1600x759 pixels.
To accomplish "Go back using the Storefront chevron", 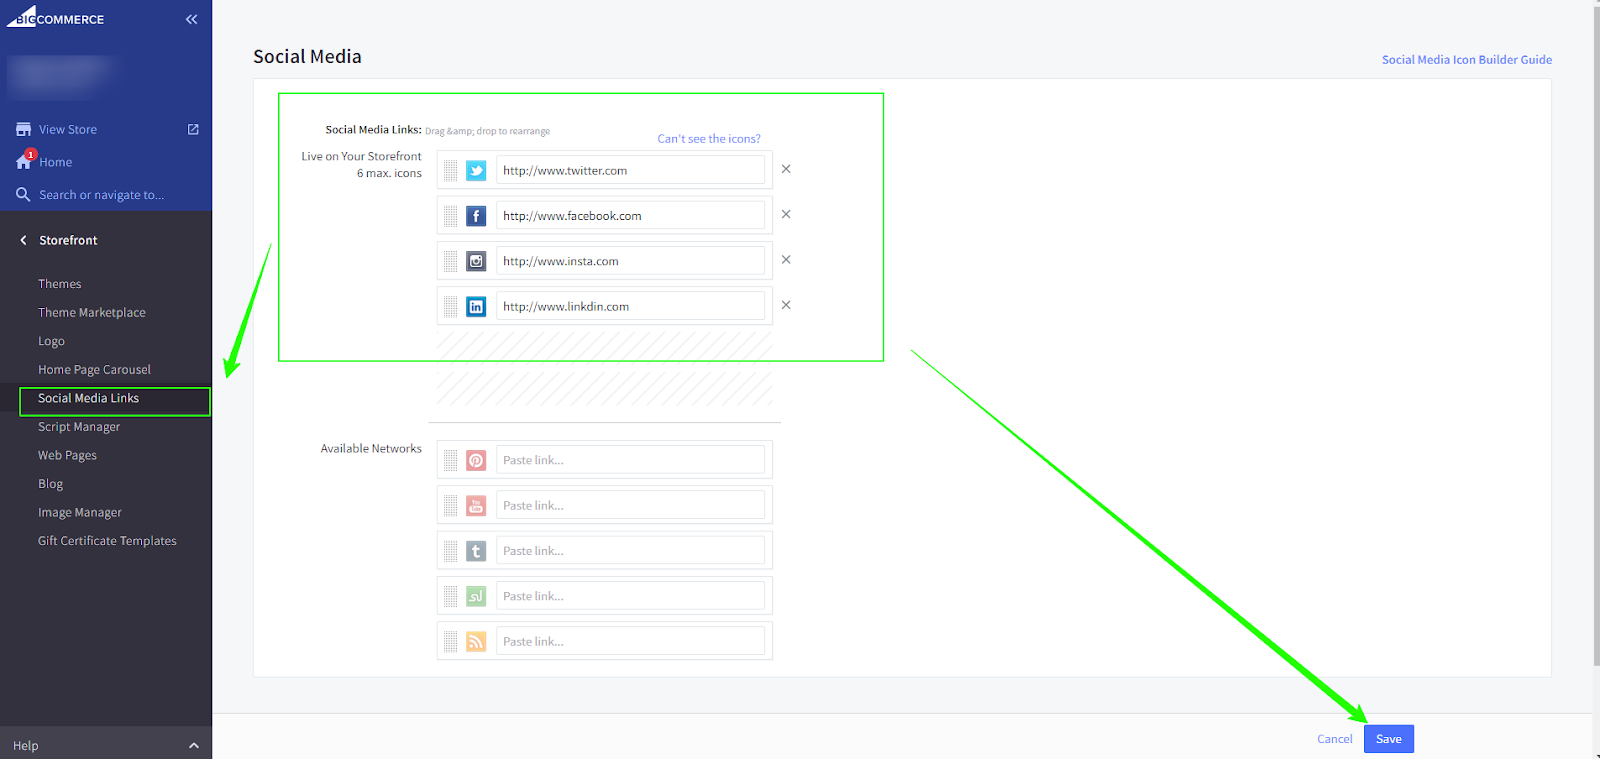I will 24,240.
